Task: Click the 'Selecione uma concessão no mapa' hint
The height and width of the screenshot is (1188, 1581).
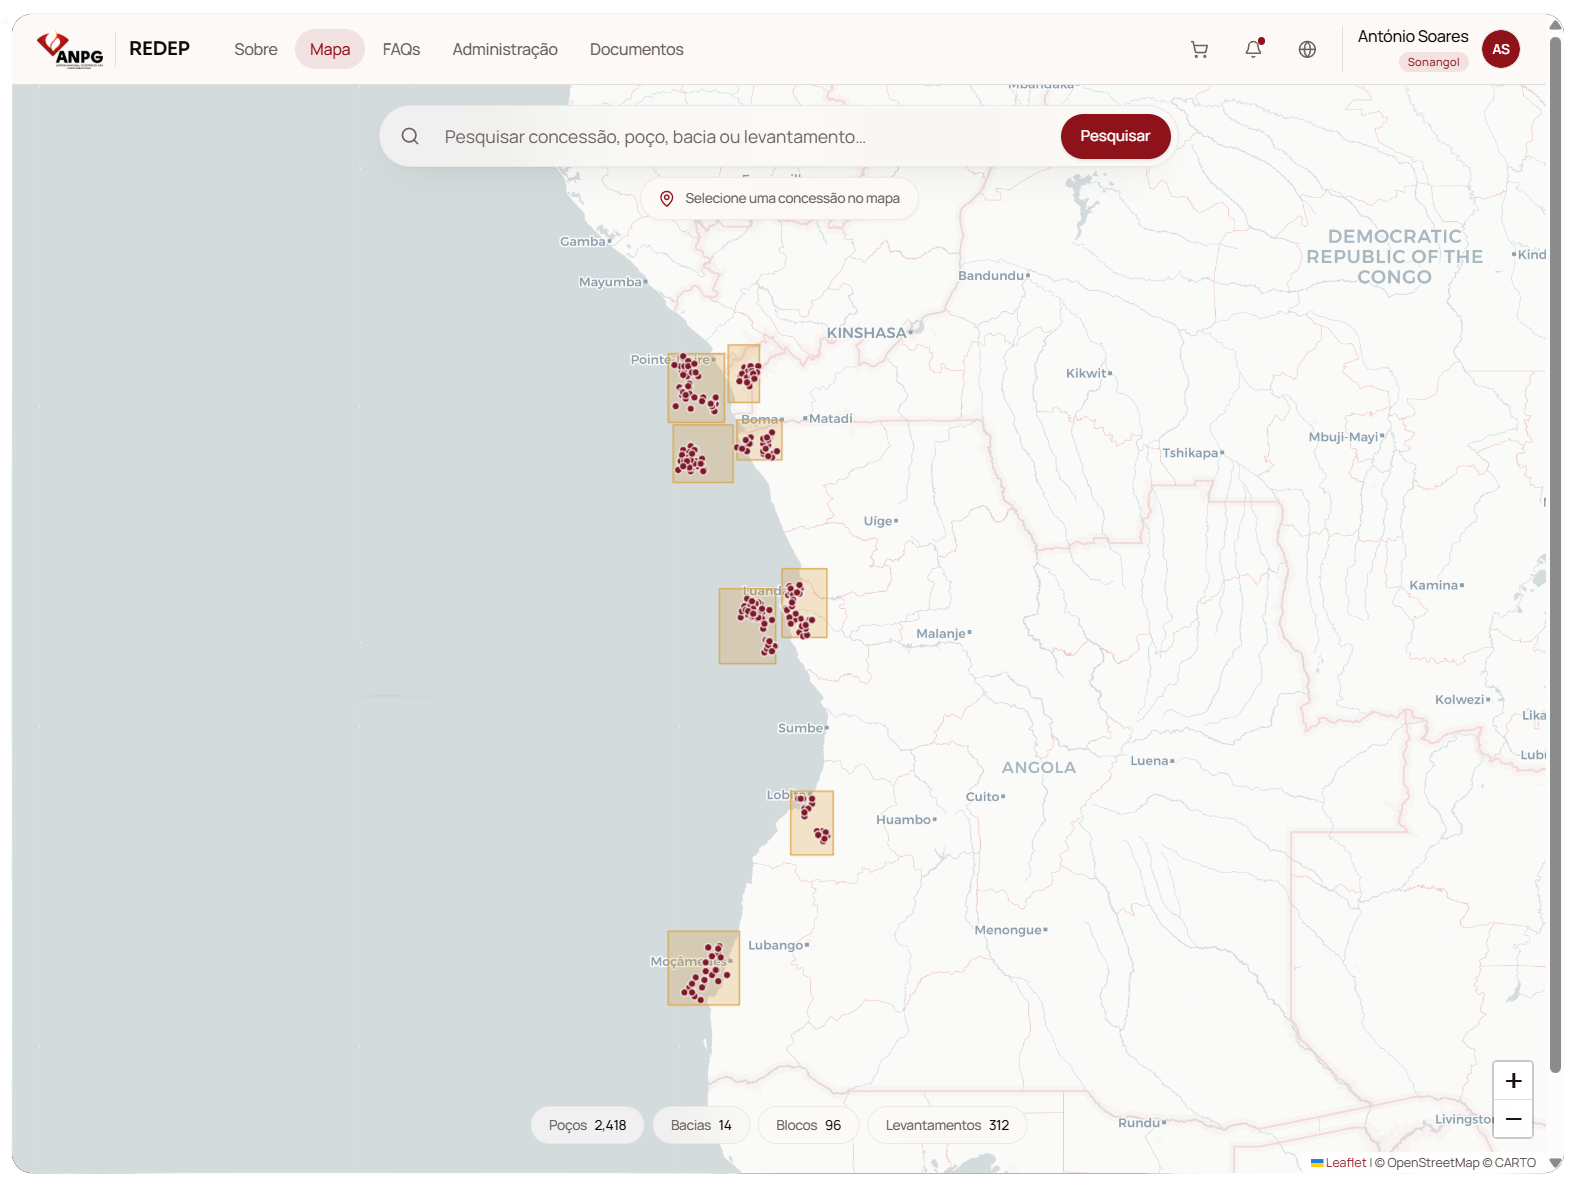Action: [780, 198]
